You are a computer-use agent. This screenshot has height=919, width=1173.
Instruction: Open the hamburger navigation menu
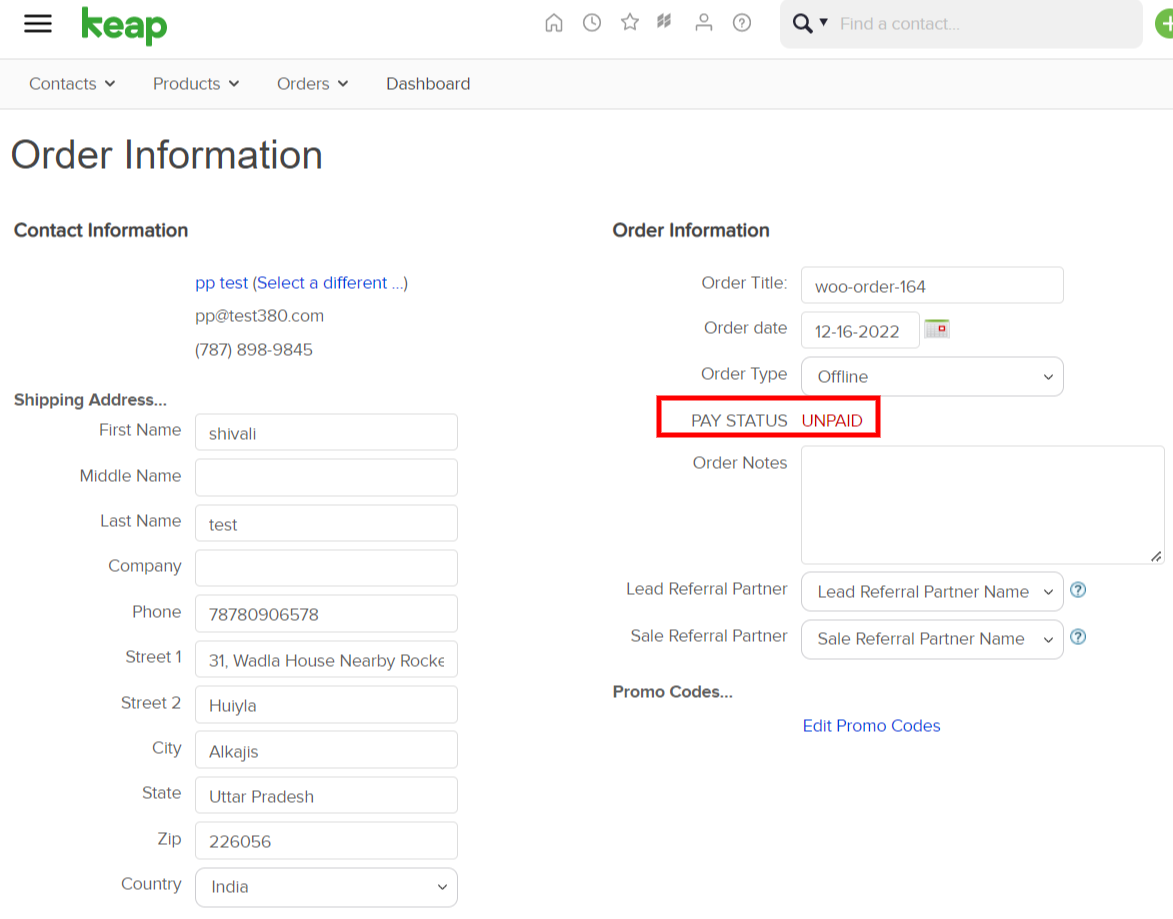[37, 24]
